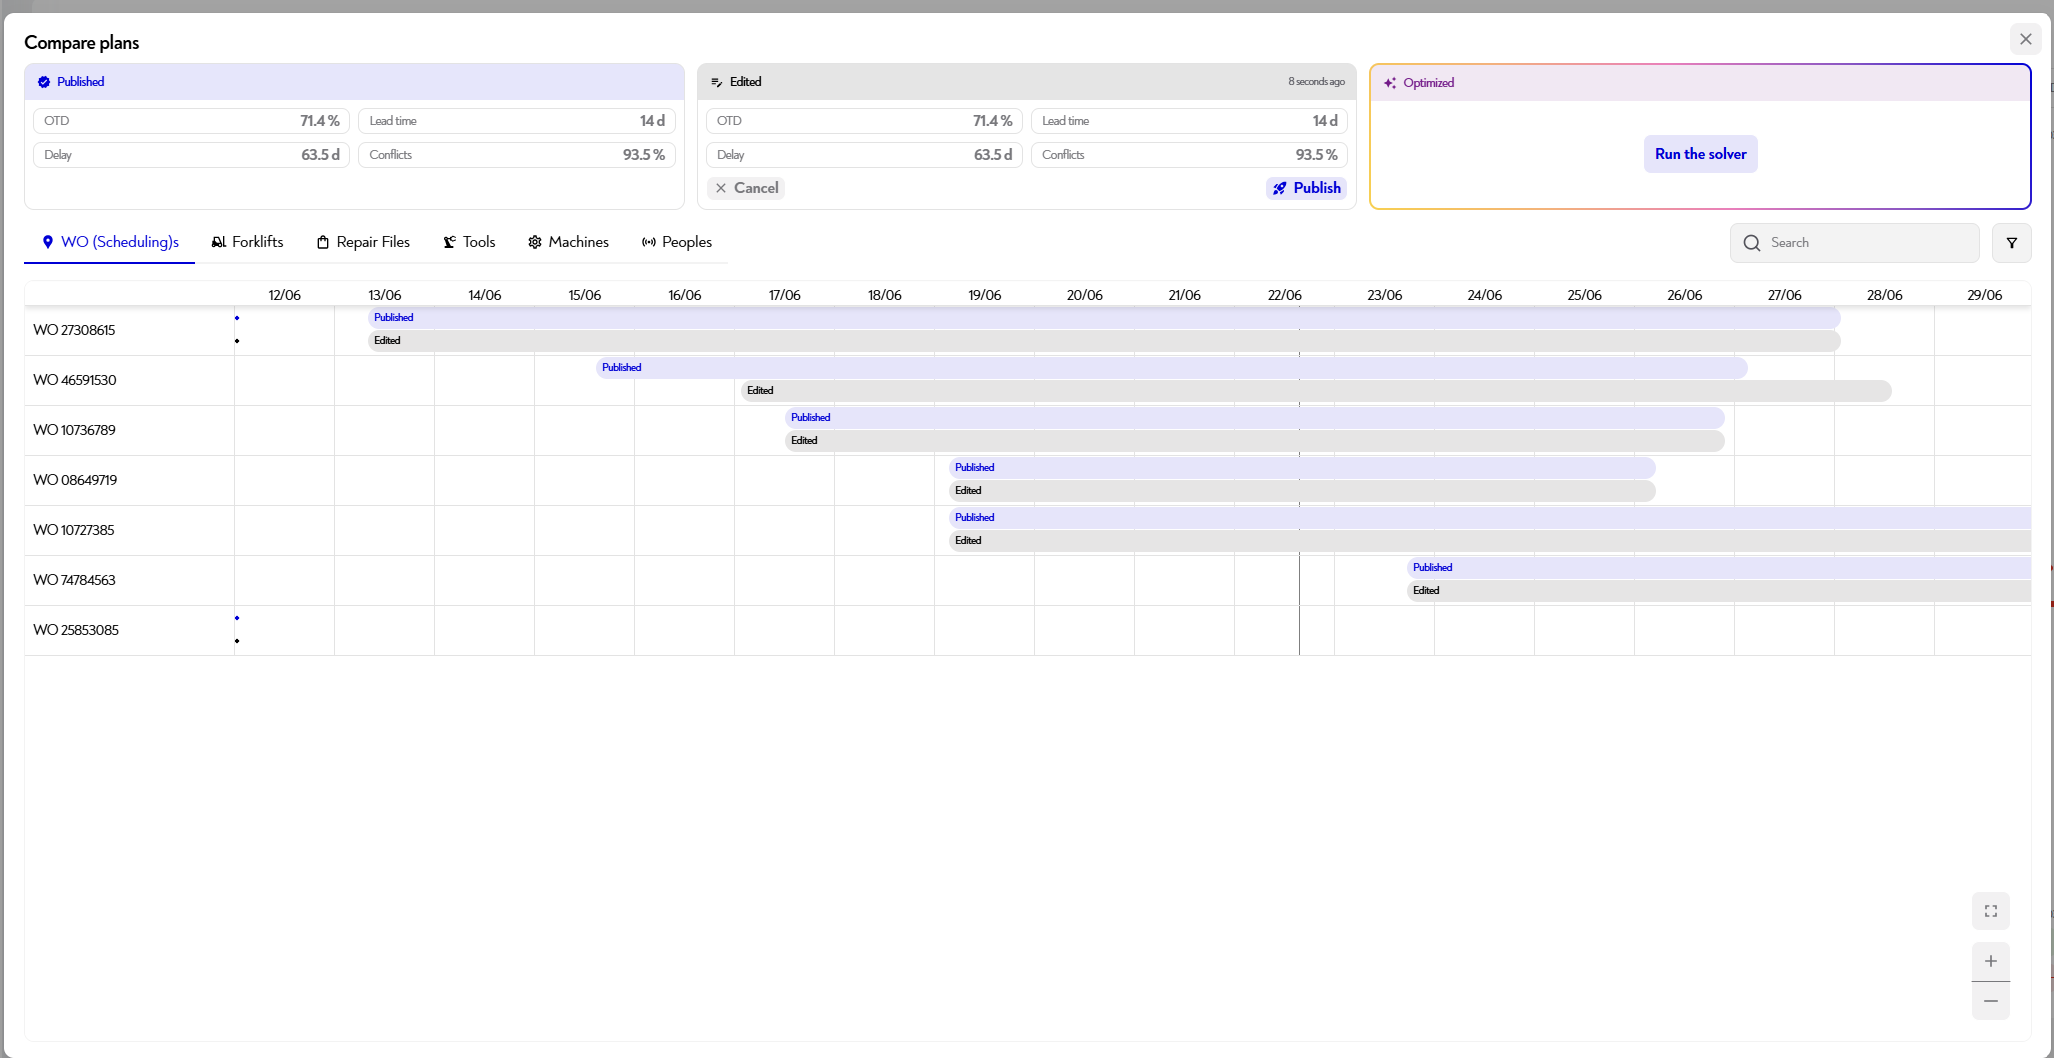The width and height of the screenshot is (2054, 1058).
Task: Publish the edited plan
Action: (1306, 188)
